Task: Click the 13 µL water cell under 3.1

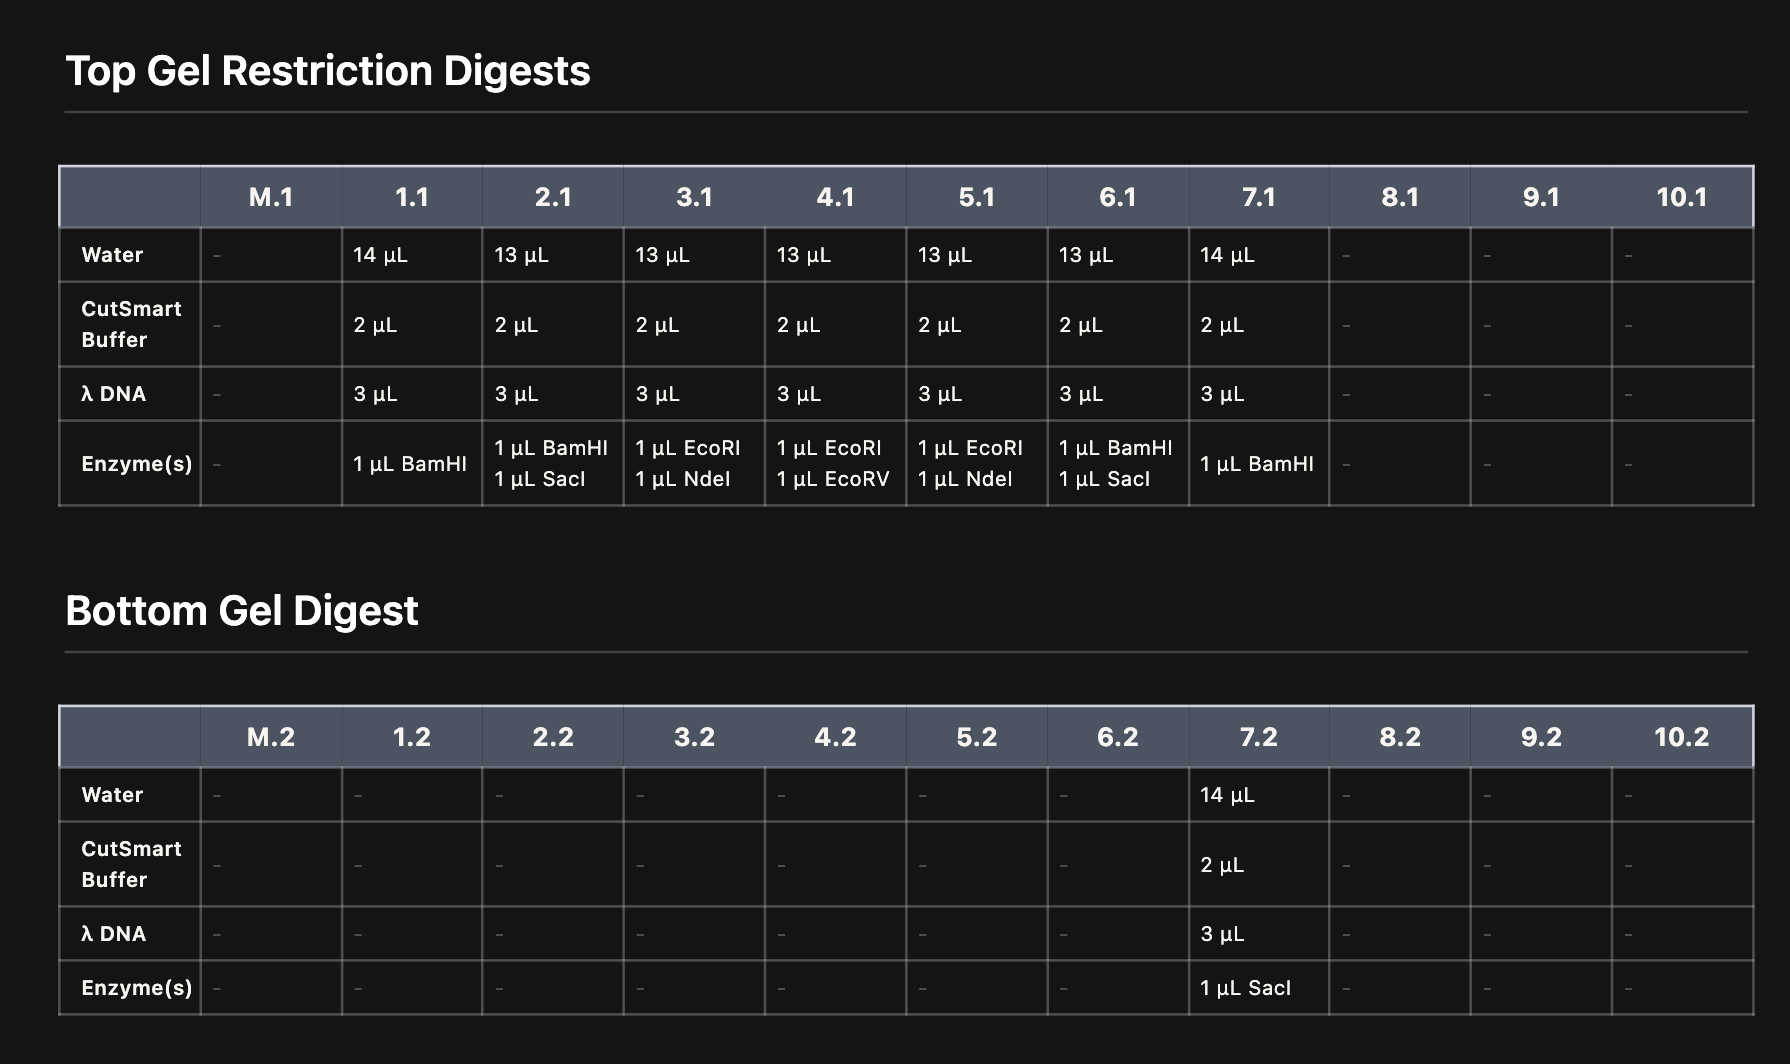Action: [662, 255]
